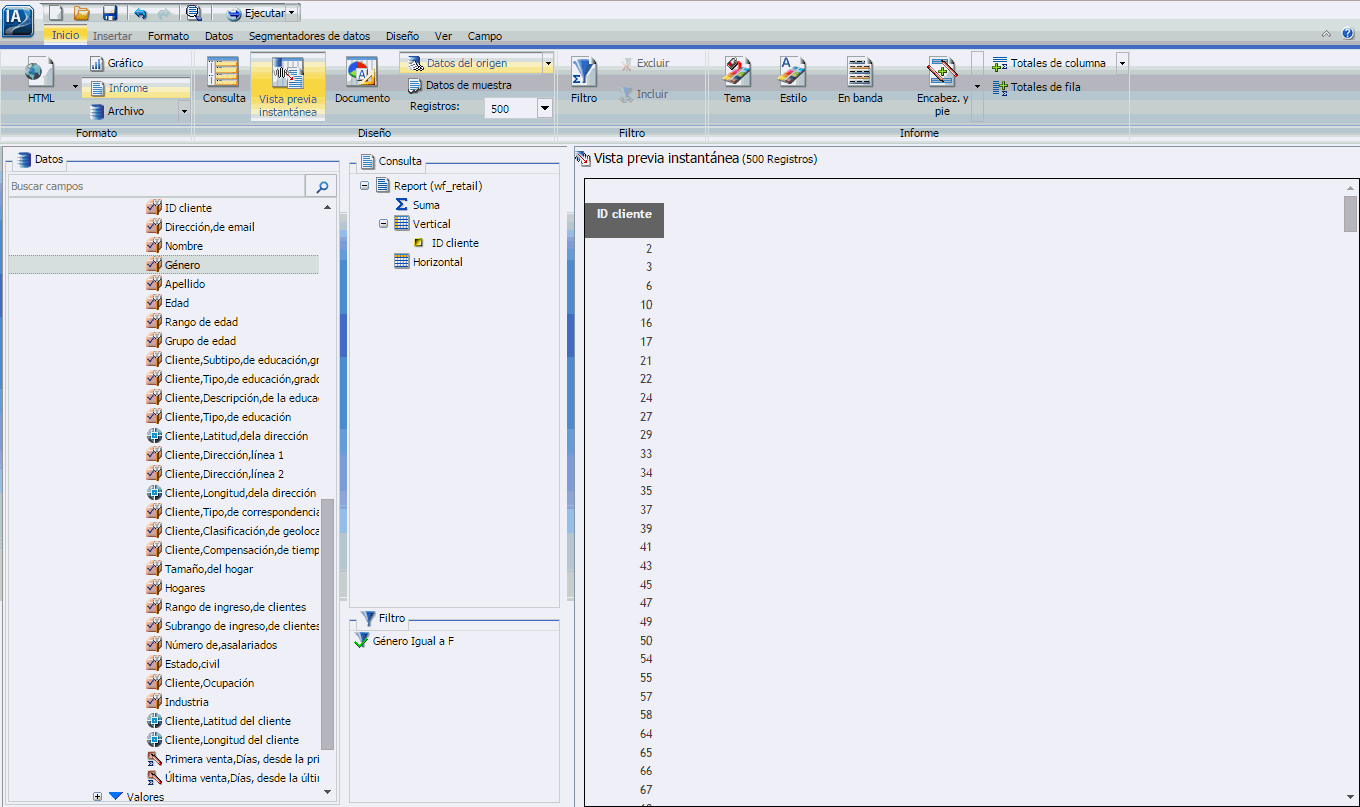
Task: Click the preview magnifier icon in the quick toolbar
Action: (193, 13)
